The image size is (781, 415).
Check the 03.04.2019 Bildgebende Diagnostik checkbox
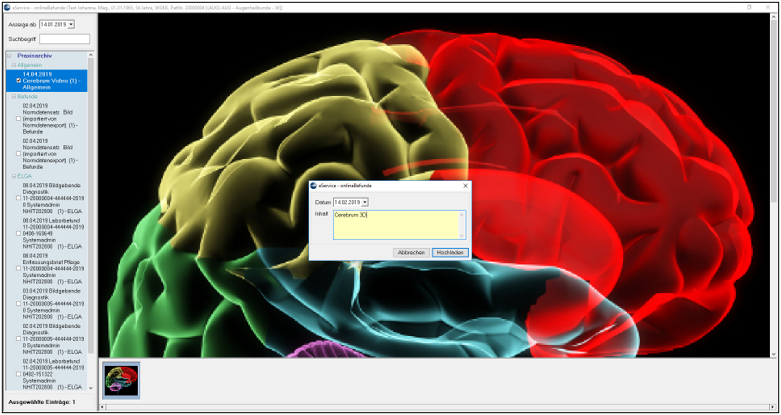18,303
